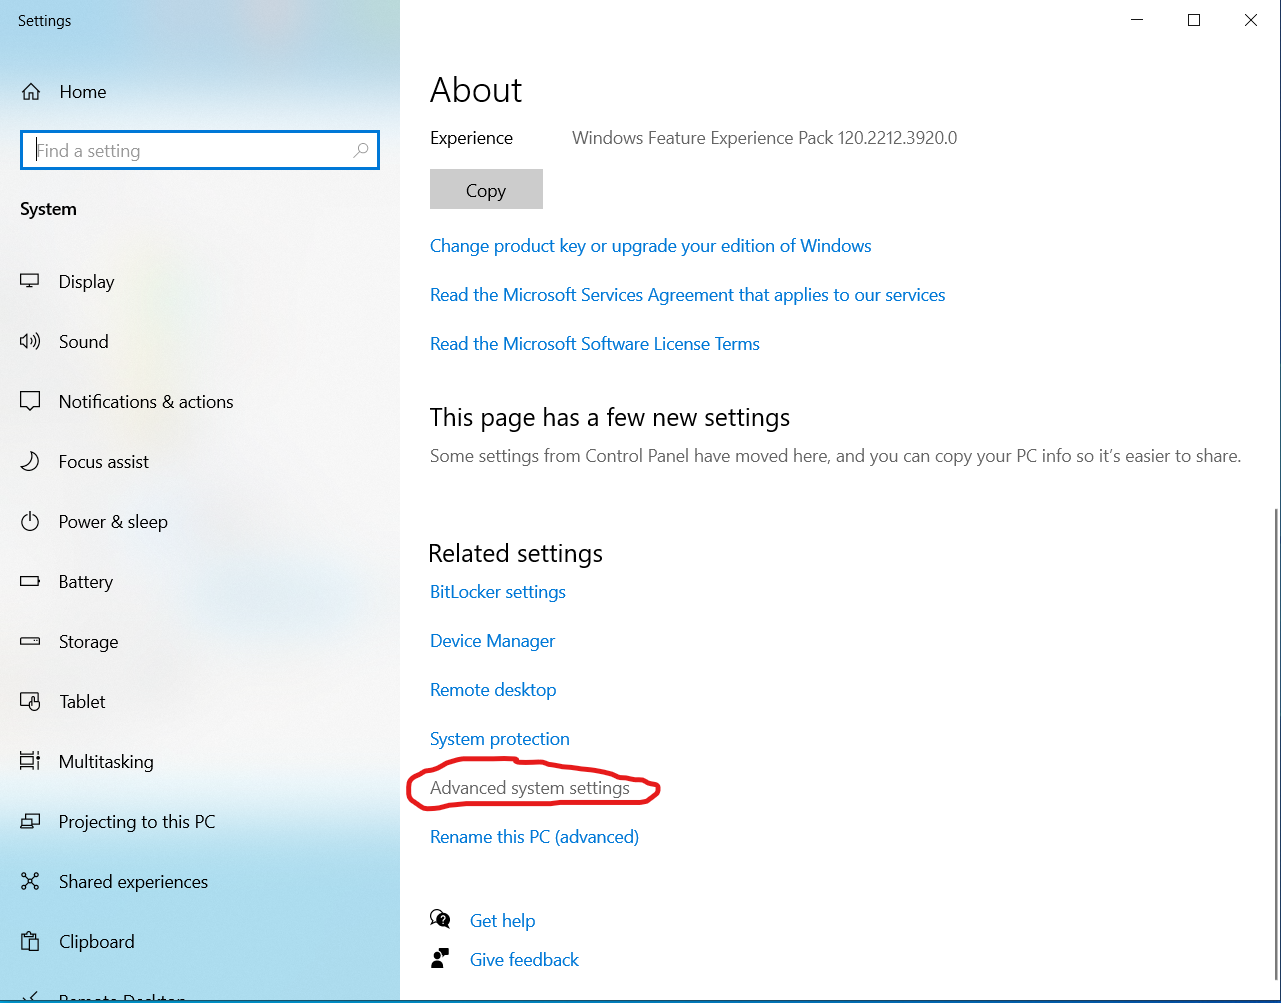Open Device Manager from Related settings
The image size is (1281, 1003).
click(x=492, y=640)
